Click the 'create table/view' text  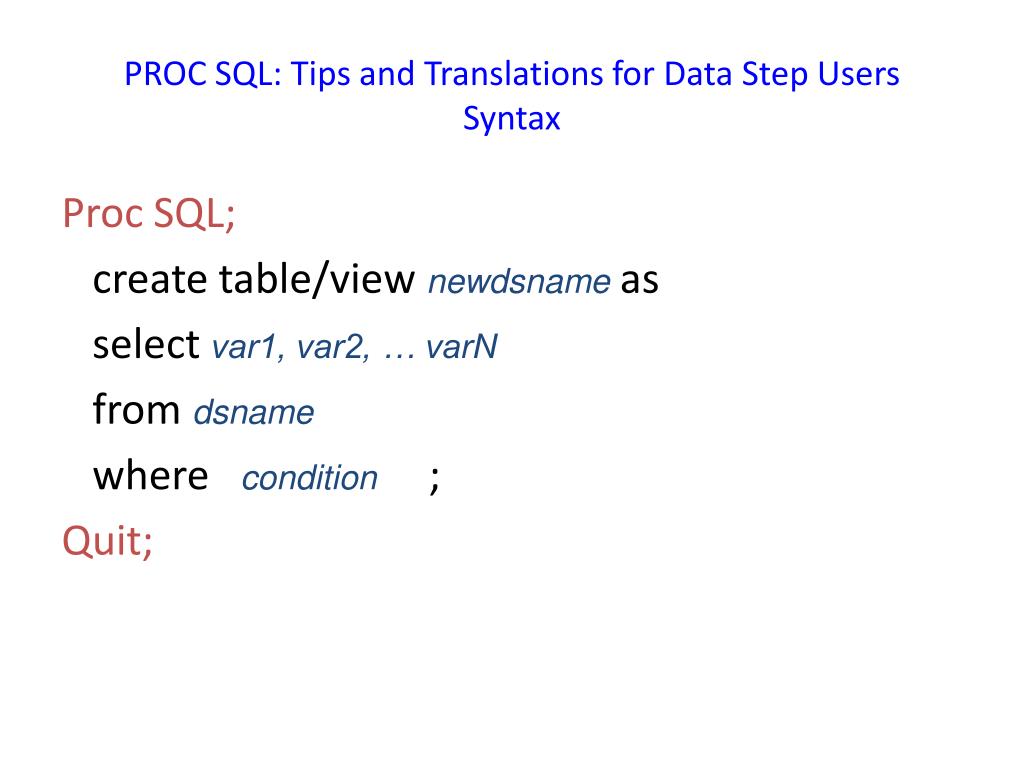coord(253,280)
